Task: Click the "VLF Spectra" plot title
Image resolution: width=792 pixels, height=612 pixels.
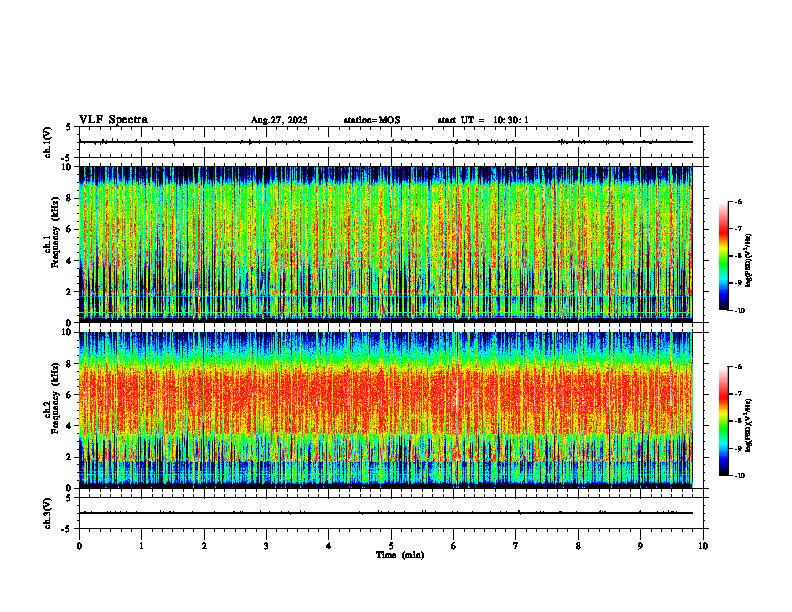Action: [x=113, y=120]
